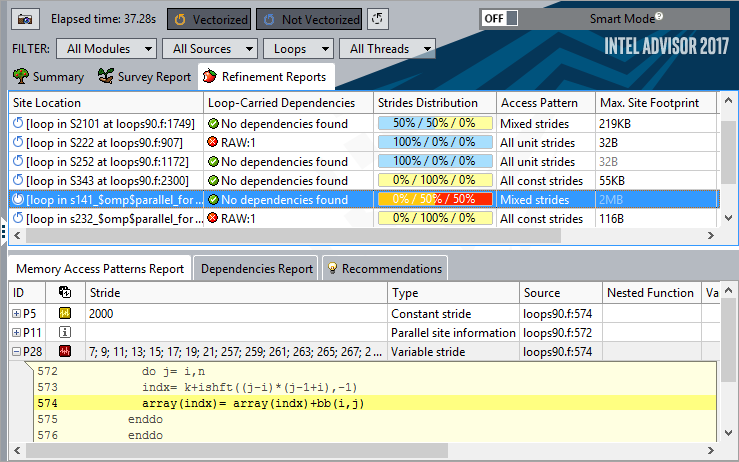Click loop icon for S222 row

coord(18,142)
